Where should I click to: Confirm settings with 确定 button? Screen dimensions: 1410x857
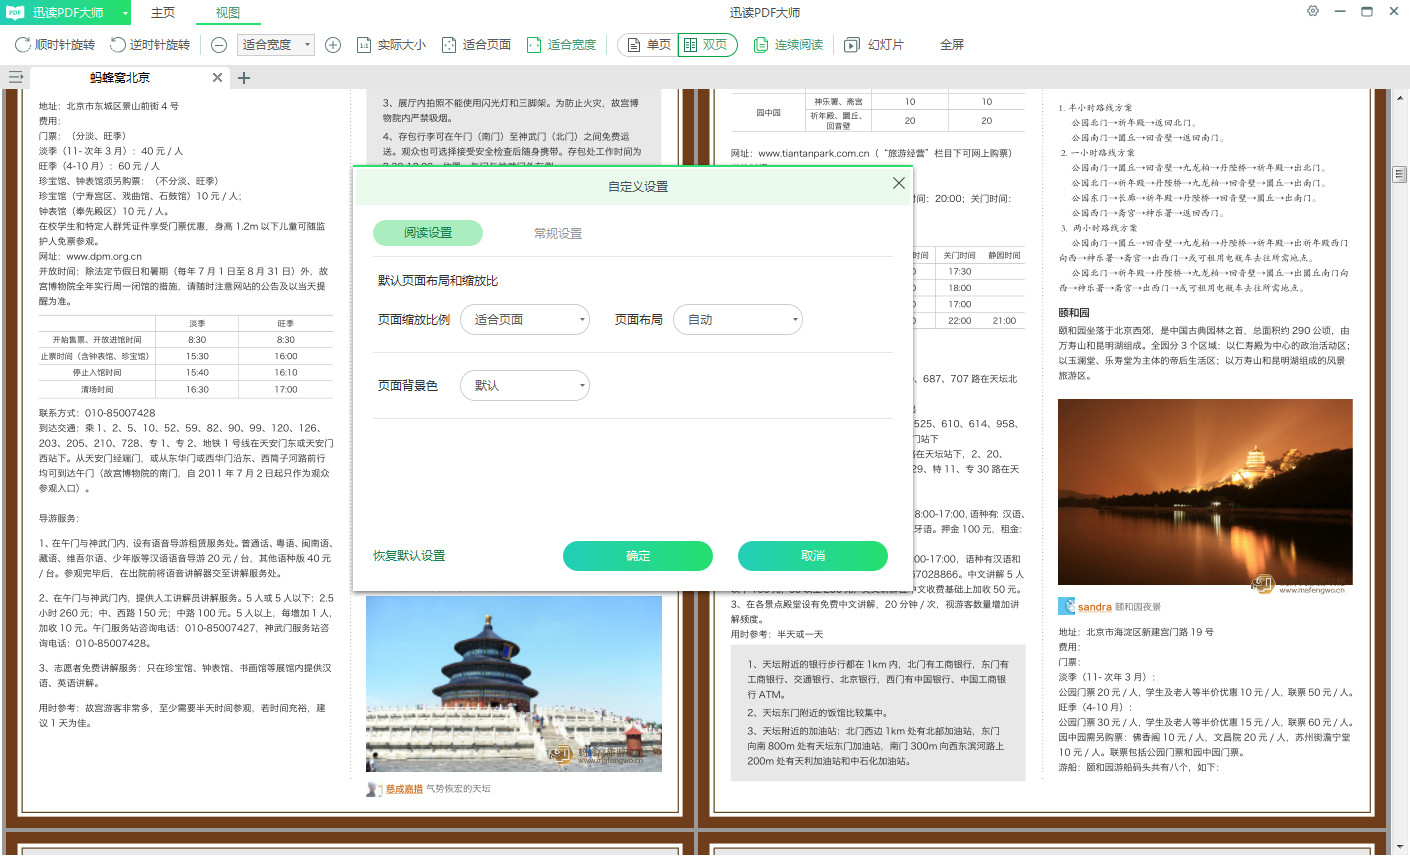tap(638, 556)
